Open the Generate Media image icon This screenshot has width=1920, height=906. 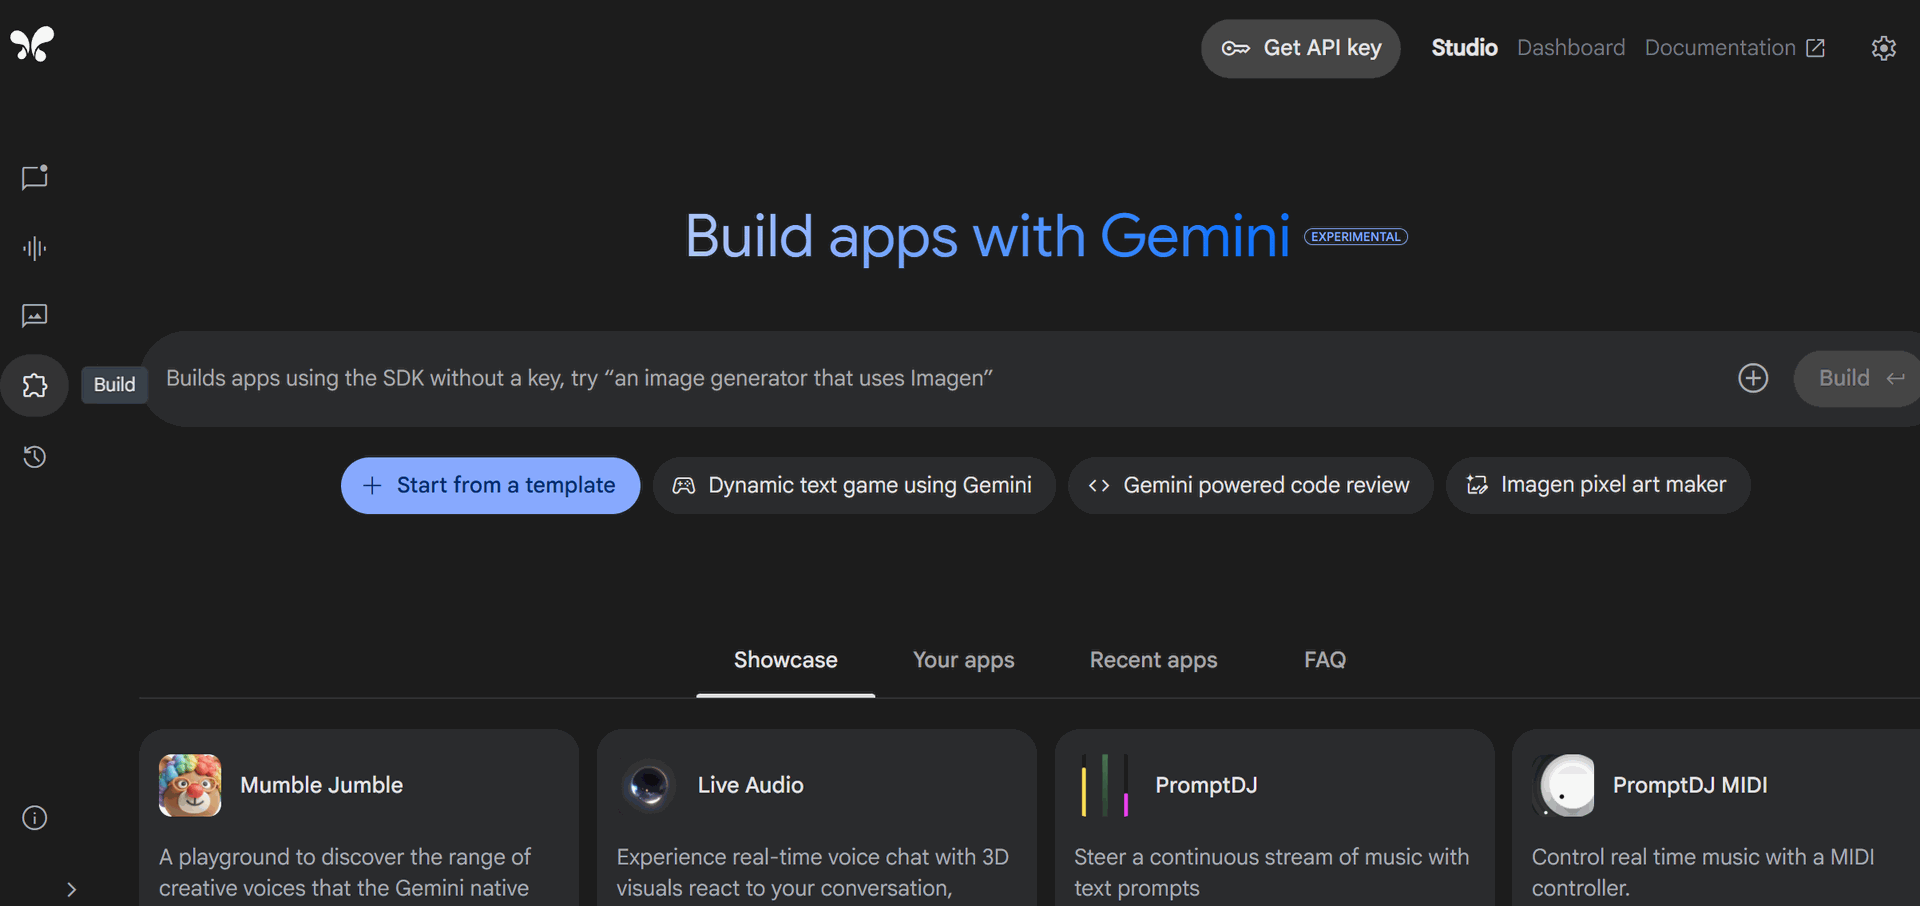(x=35, y=316)
